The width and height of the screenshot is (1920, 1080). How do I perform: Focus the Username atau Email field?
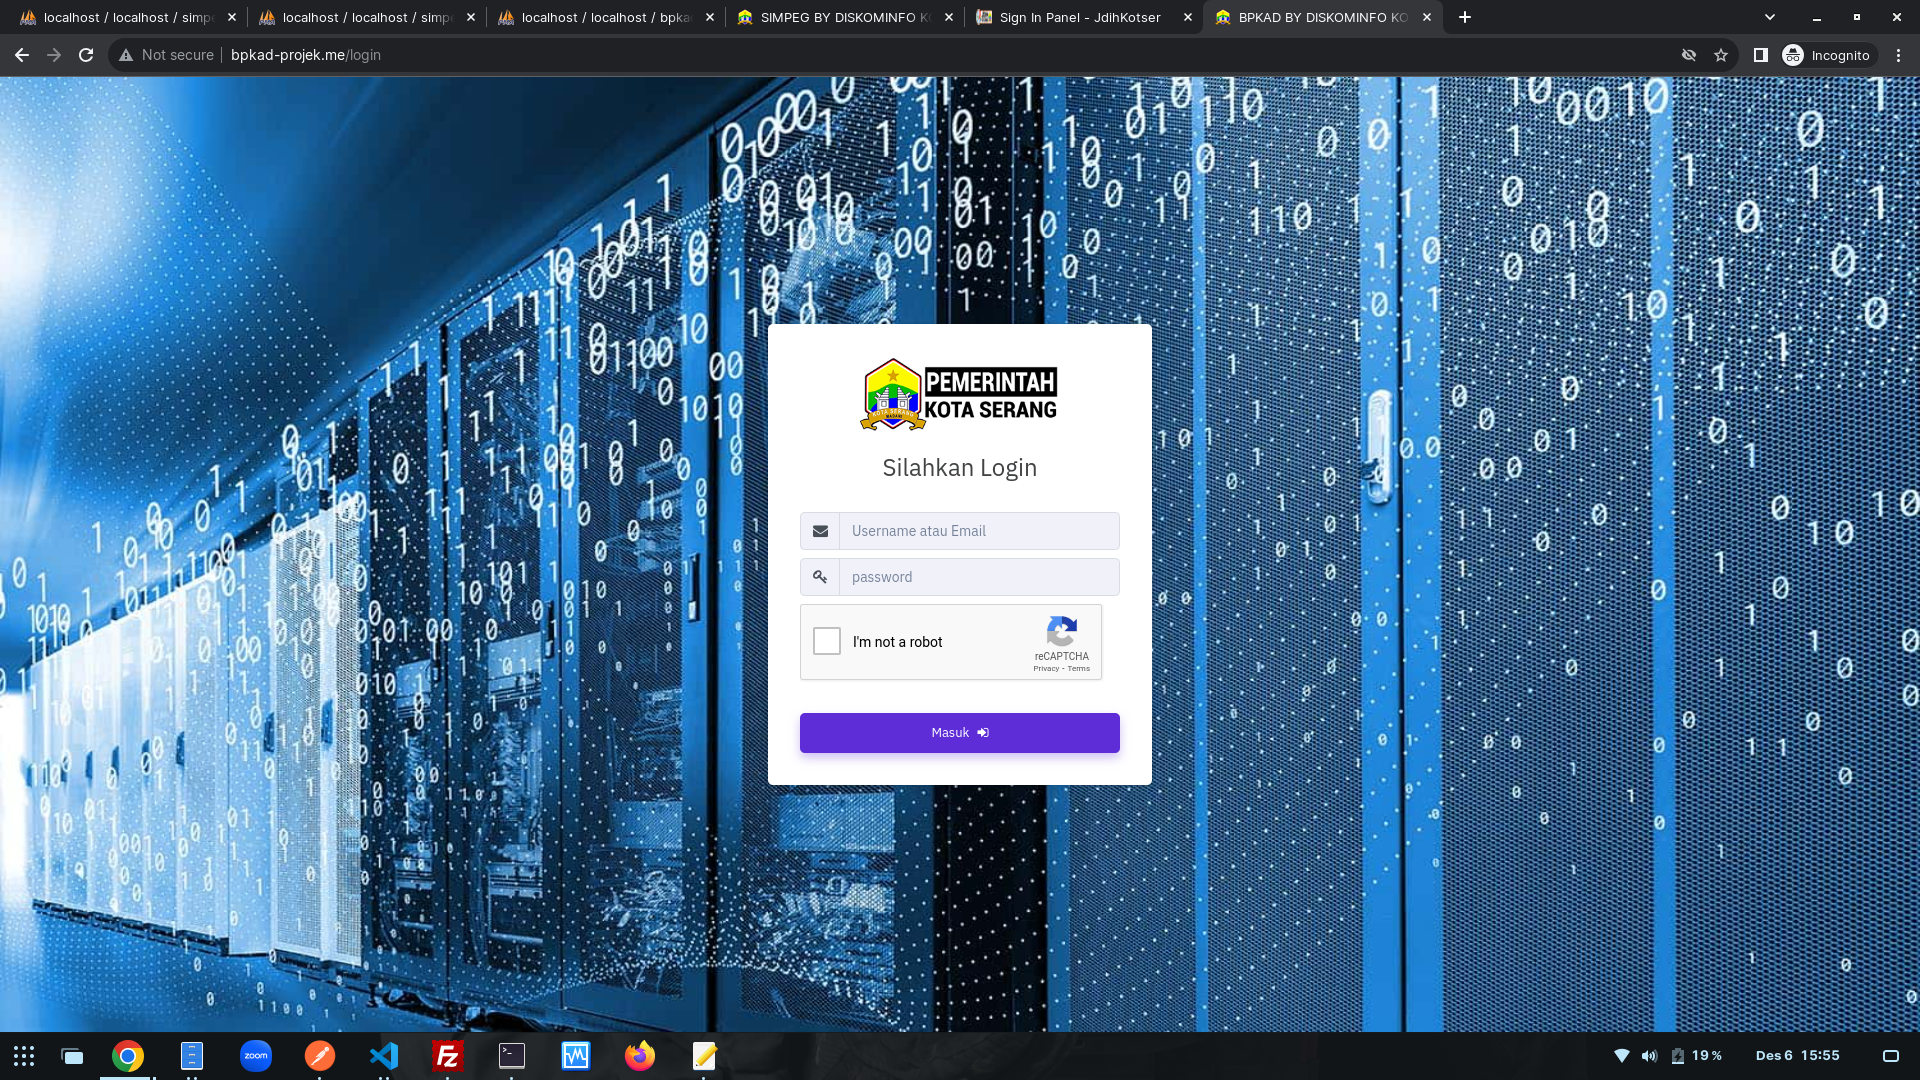(x=978, y=531)
